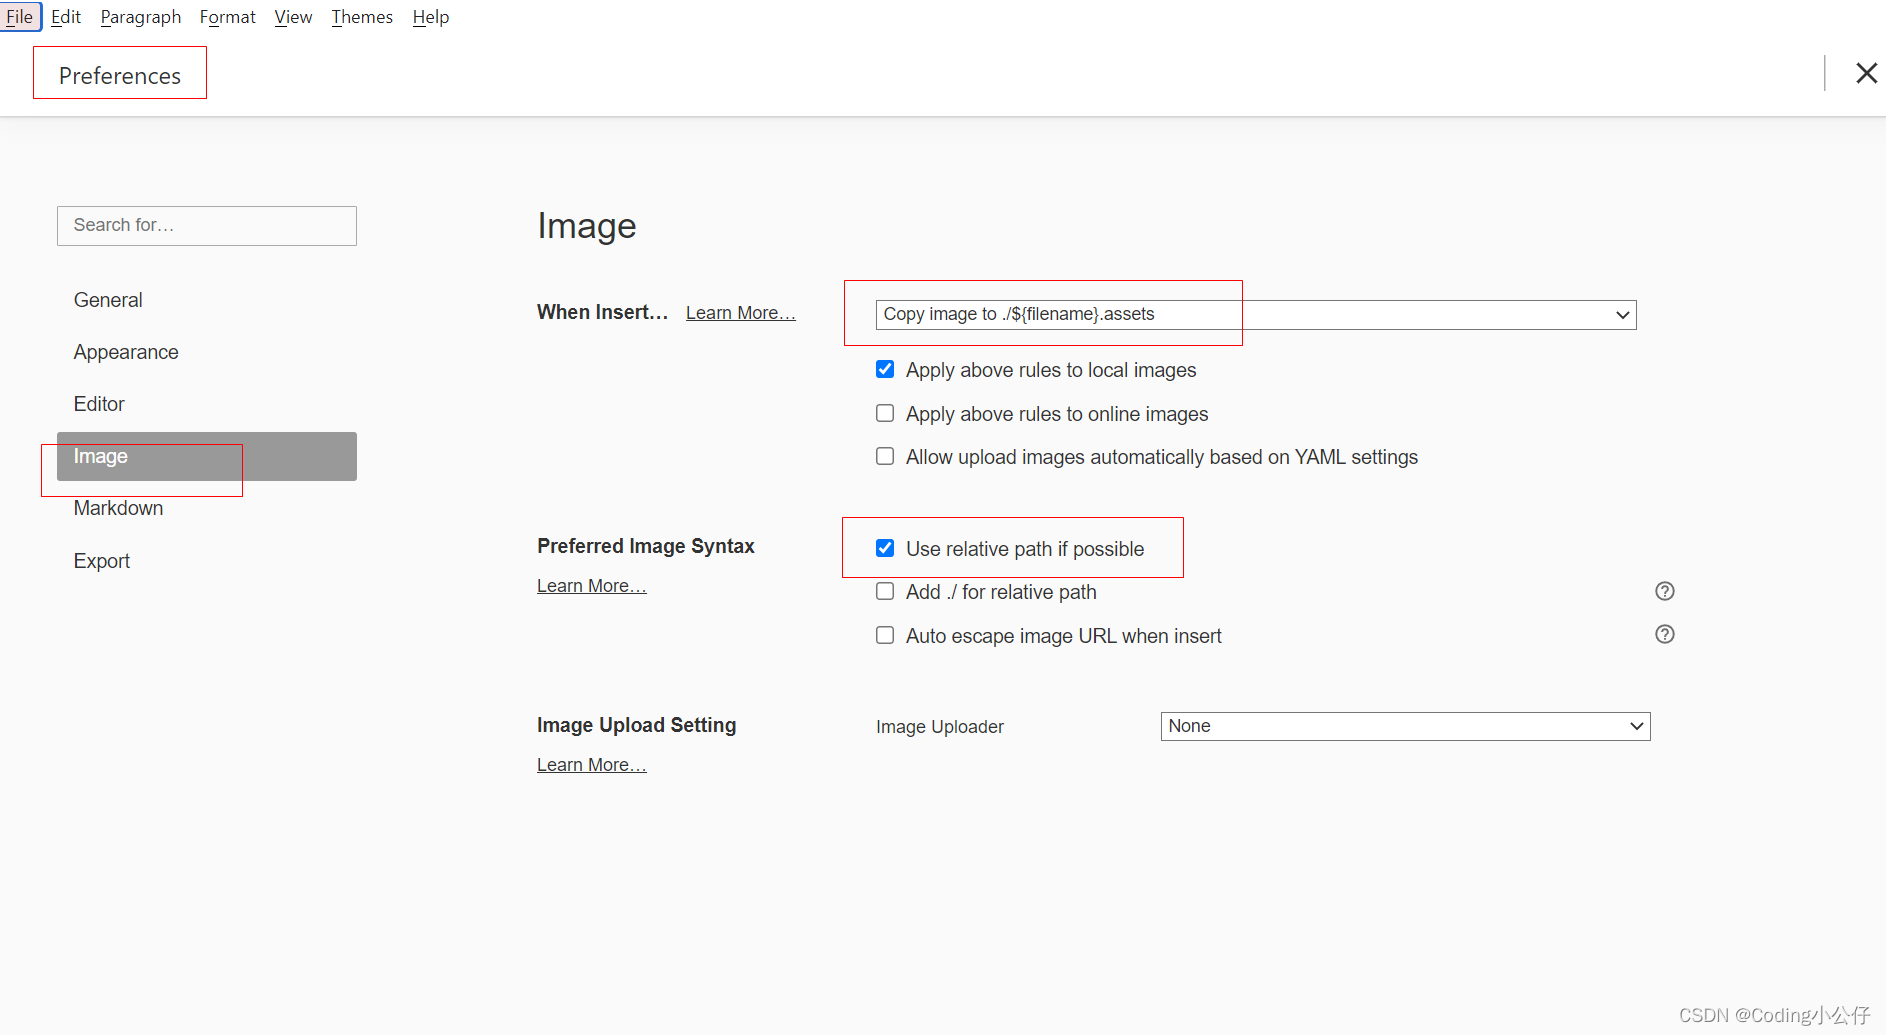Viewport: 1886px width, 1035px height.
Task: Open the View menu
Action: click(293, 17)
